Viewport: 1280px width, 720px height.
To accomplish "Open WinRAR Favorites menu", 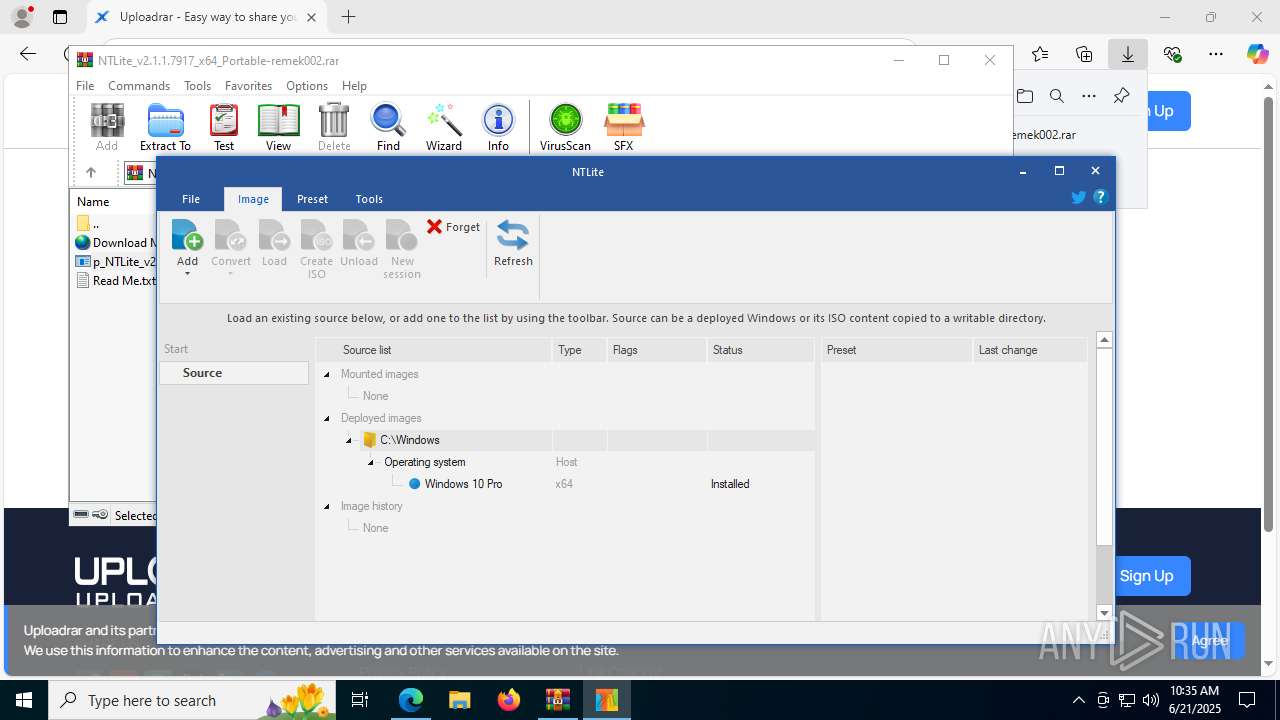I will pyautogui.click(x=248, y=86).
